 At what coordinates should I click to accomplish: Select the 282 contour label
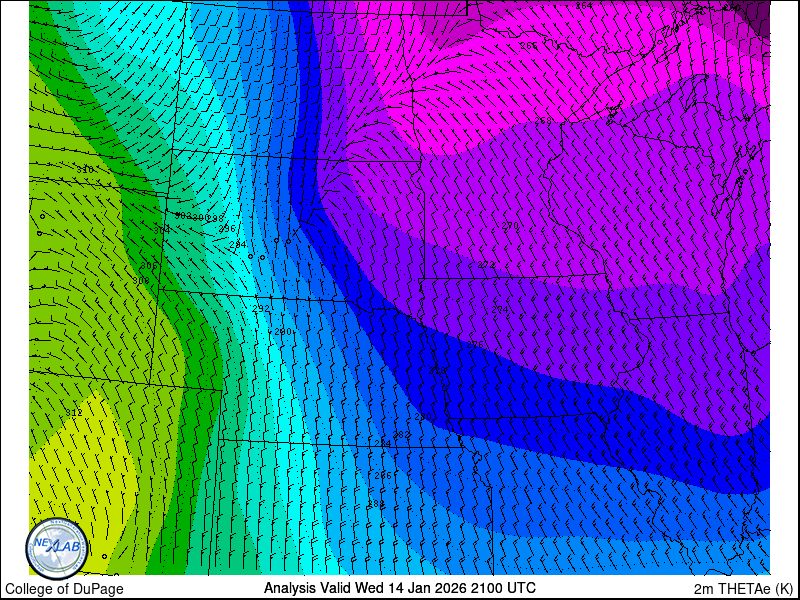coord(402,435)
